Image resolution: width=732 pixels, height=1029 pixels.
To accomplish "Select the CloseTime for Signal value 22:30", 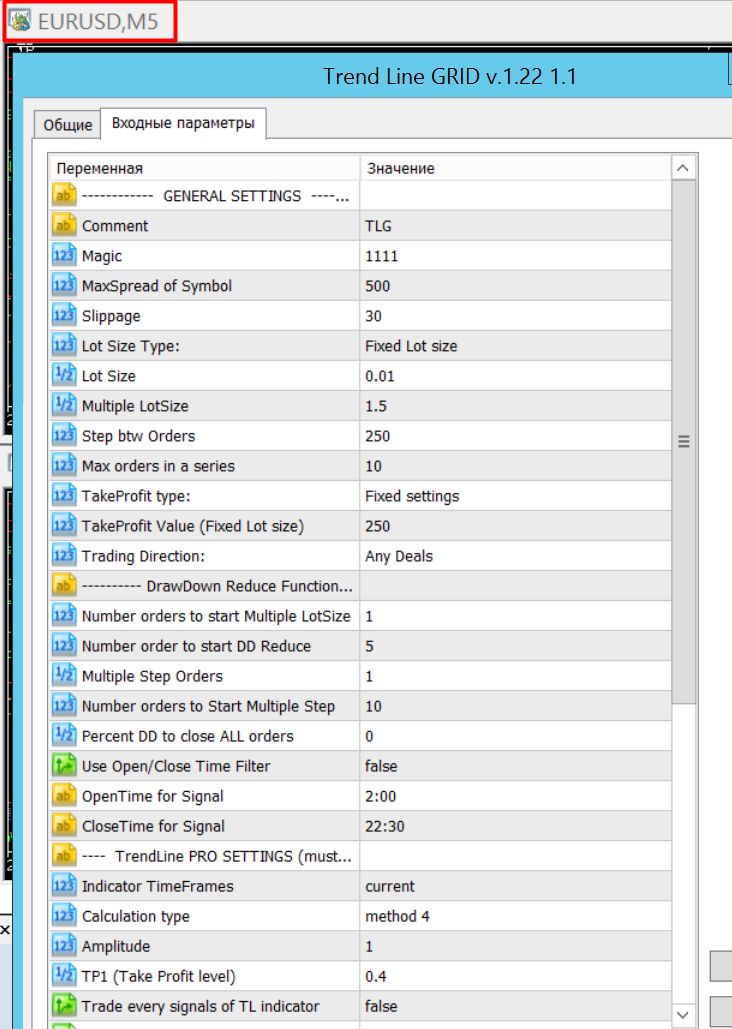I will pos(515,826).
